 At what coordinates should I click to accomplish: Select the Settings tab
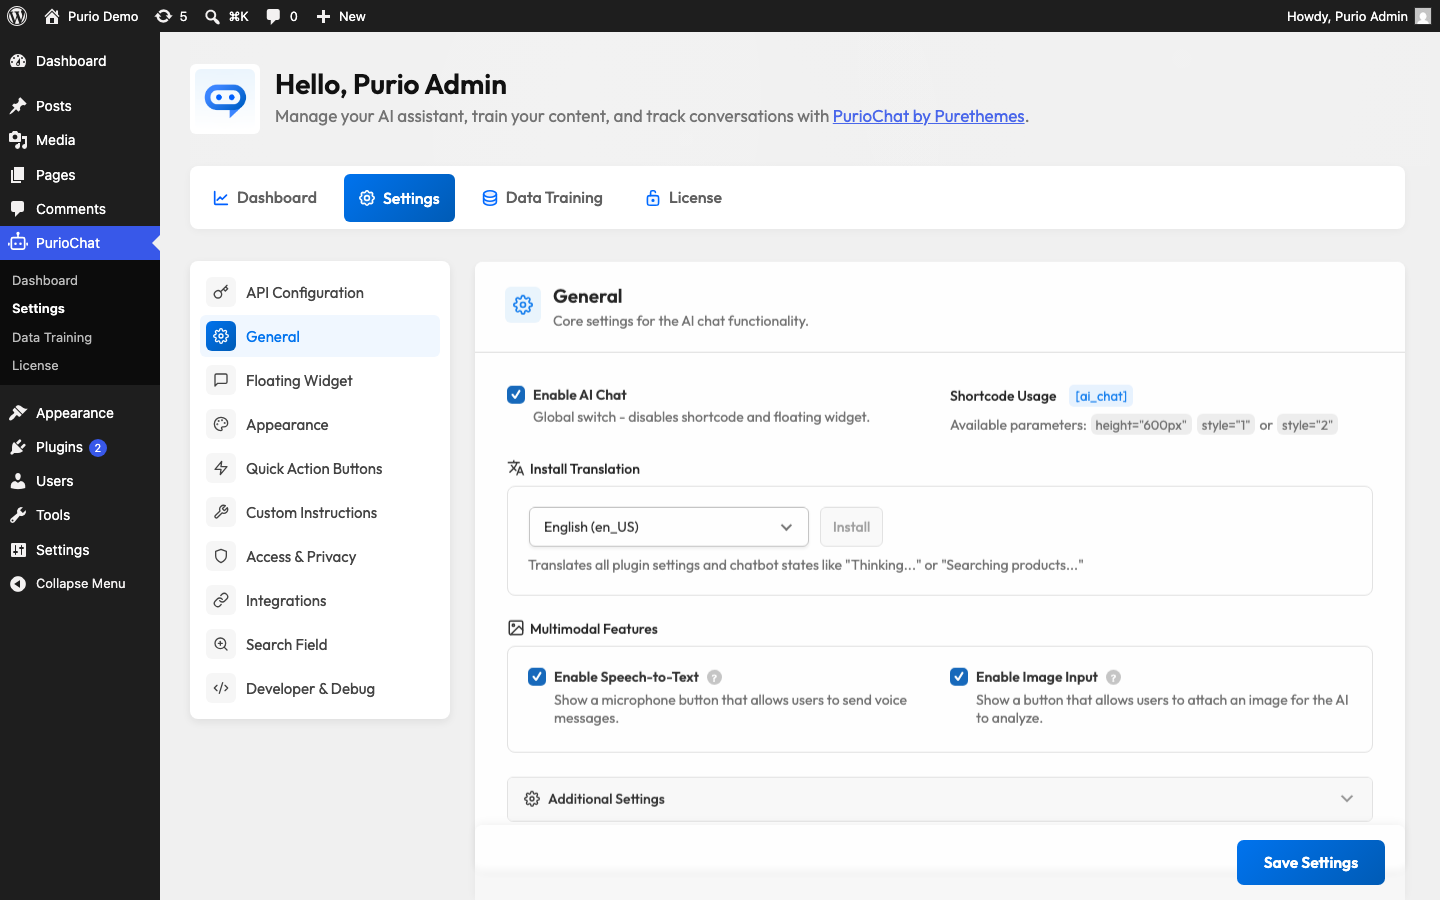coord(399,198)
